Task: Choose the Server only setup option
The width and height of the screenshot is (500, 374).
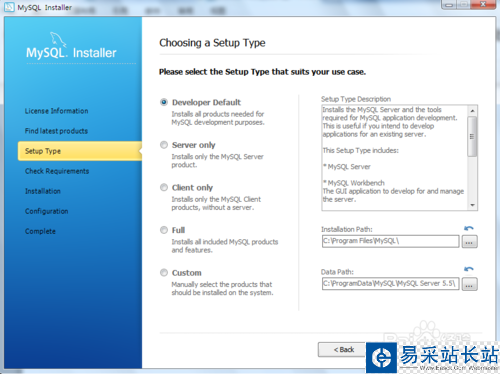Action: coord(164,145)
